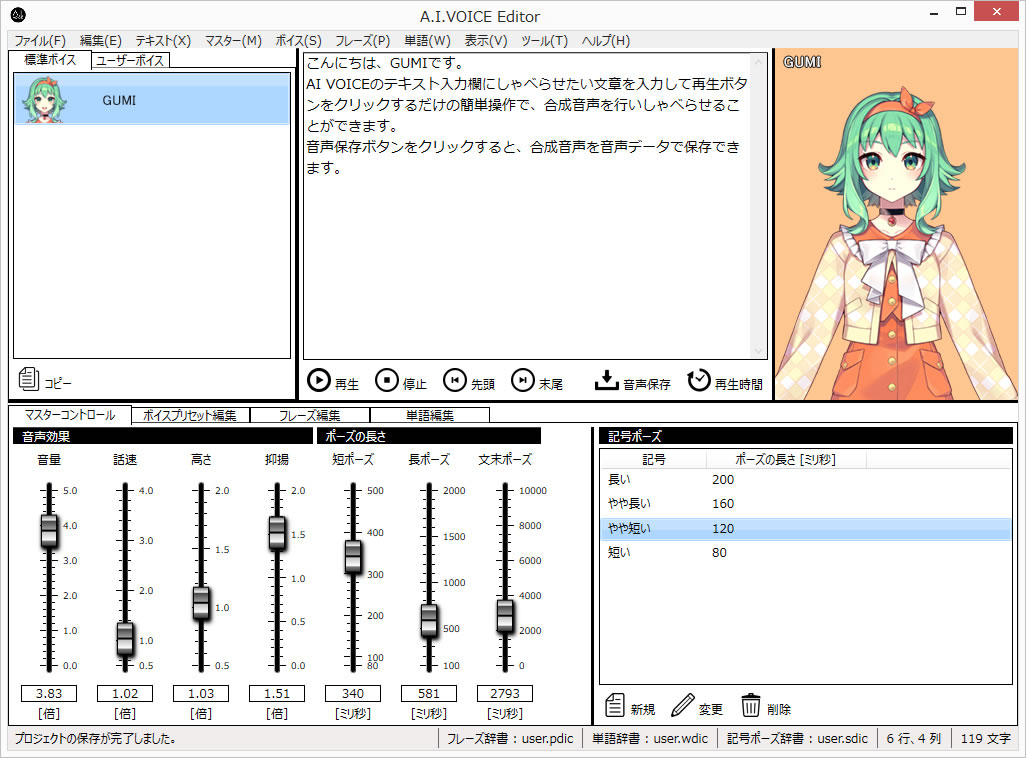Click the 文末ポーズ slider handle
Viewport: 1026px width, 758px height.
click(504, 615)
